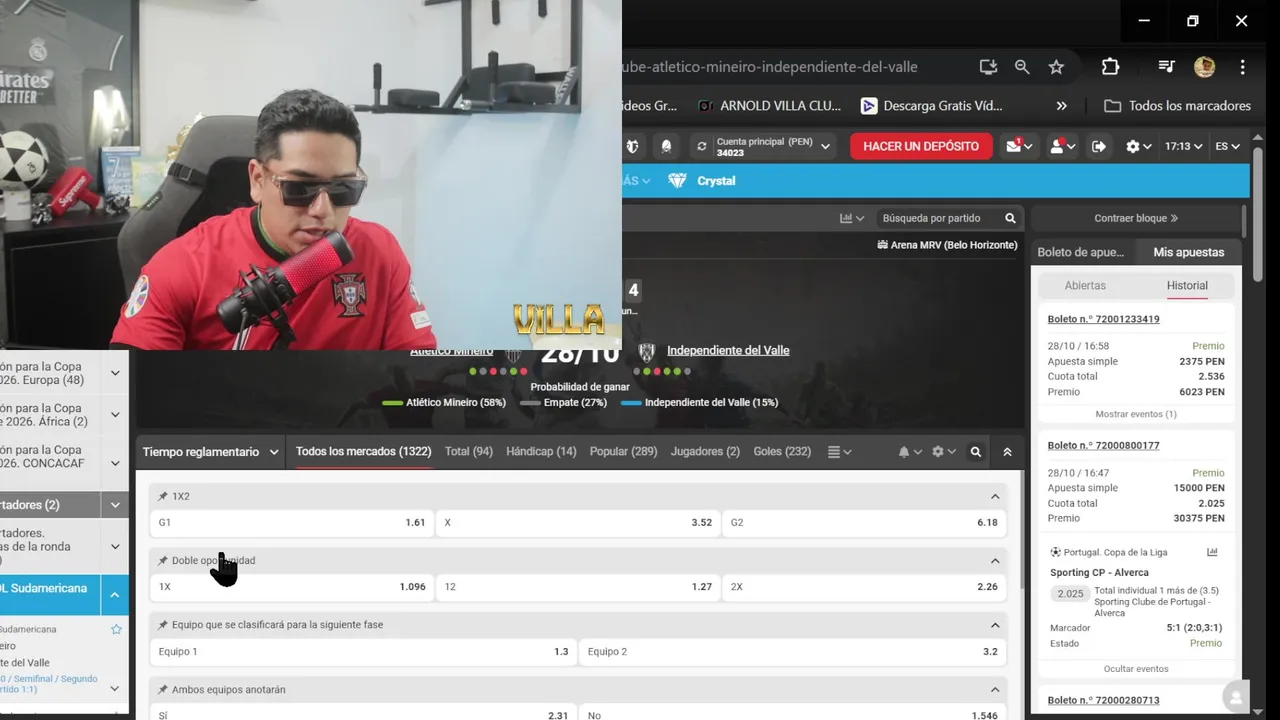This screenshot has height=720, width=1280.
Task: Open the Crystal game link
Action: pyautogui.click(x=702, y=181)
